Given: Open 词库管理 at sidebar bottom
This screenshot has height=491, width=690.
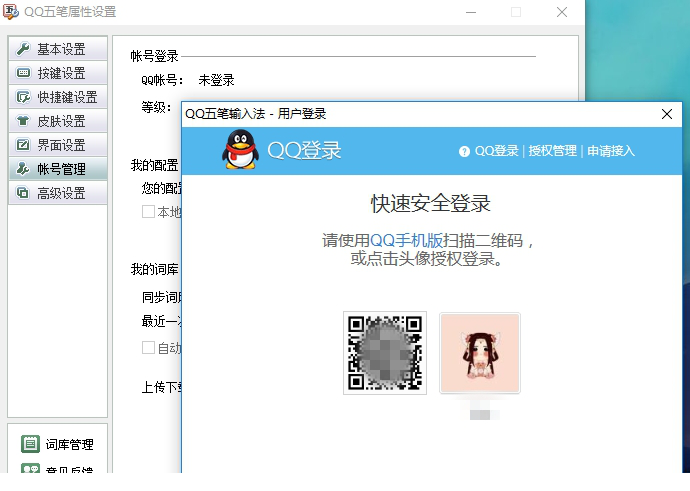Looking at the screenshot, I should (x=57, y=444).
